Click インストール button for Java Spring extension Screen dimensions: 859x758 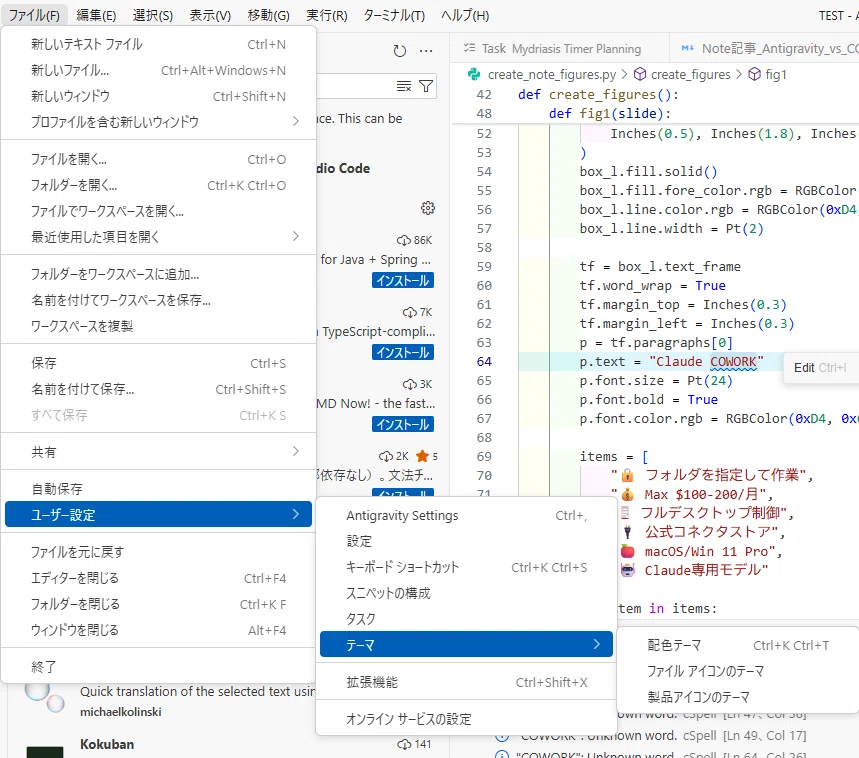click(403, 280)
